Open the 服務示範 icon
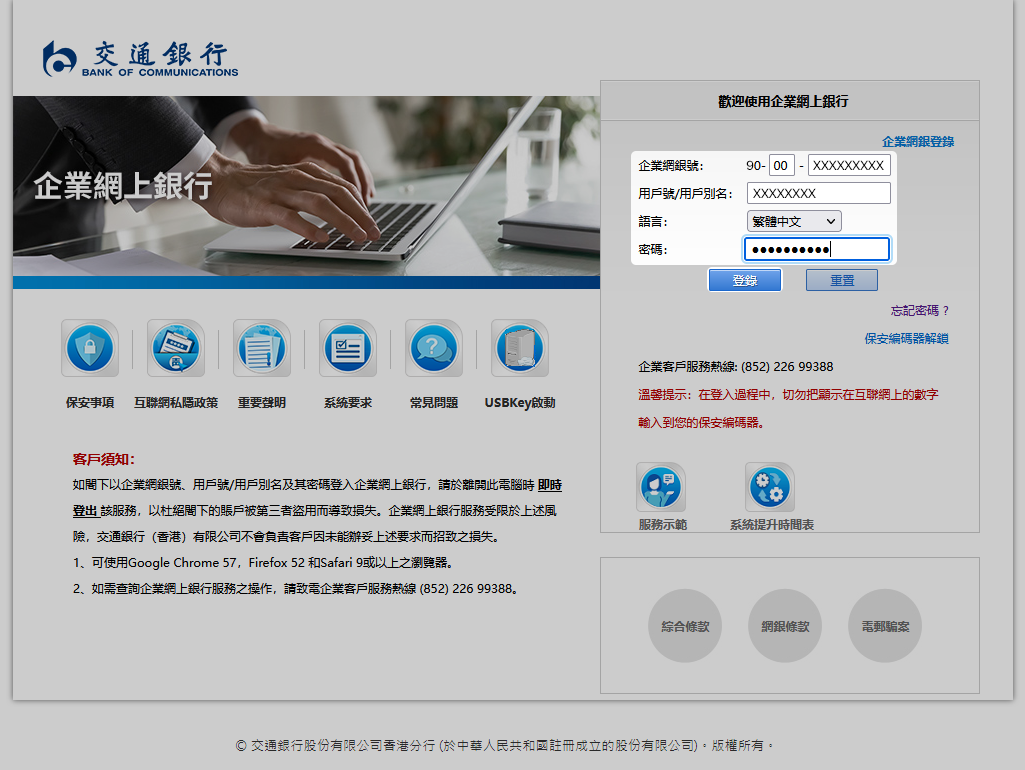1025x770 pixels. (661, 487)
